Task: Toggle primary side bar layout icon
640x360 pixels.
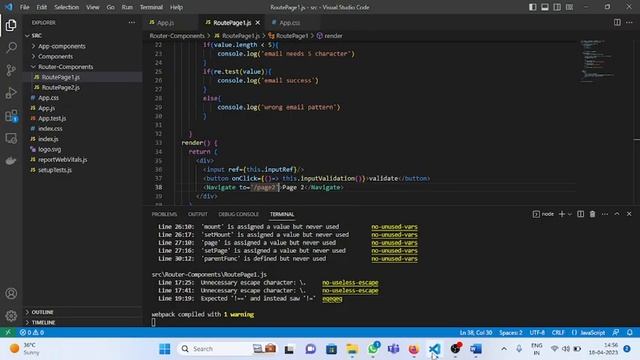Action: 533,7
